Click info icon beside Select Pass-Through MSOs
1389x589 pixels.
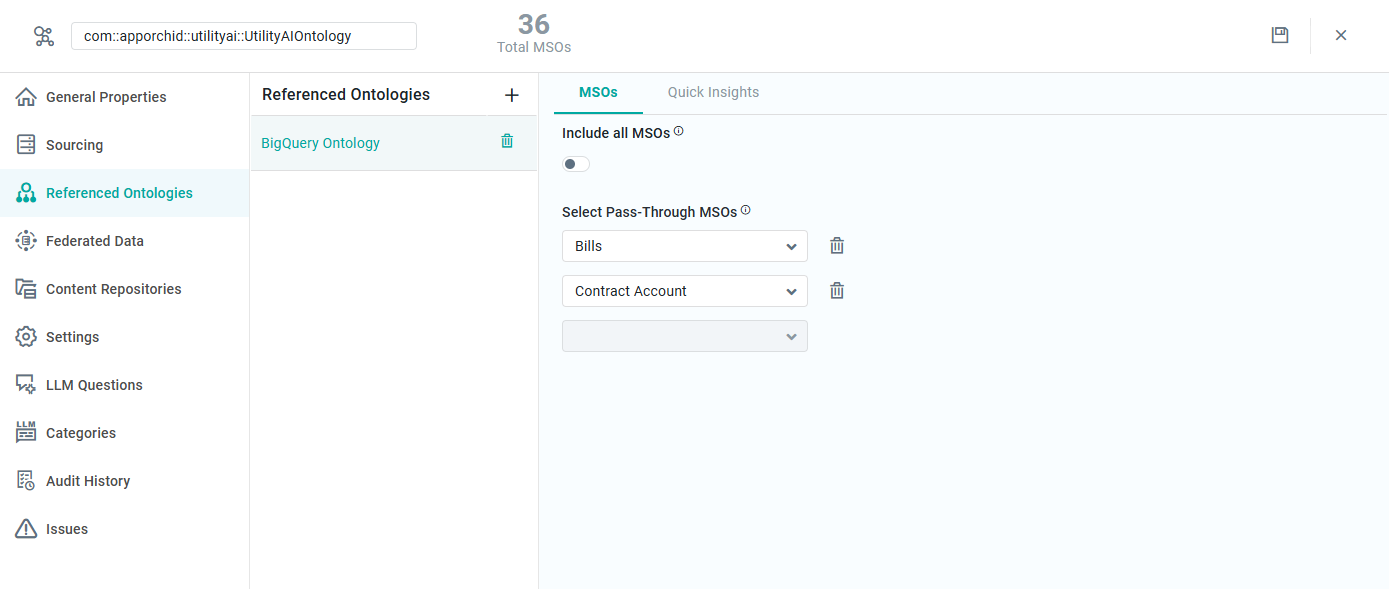coord(745,211)
